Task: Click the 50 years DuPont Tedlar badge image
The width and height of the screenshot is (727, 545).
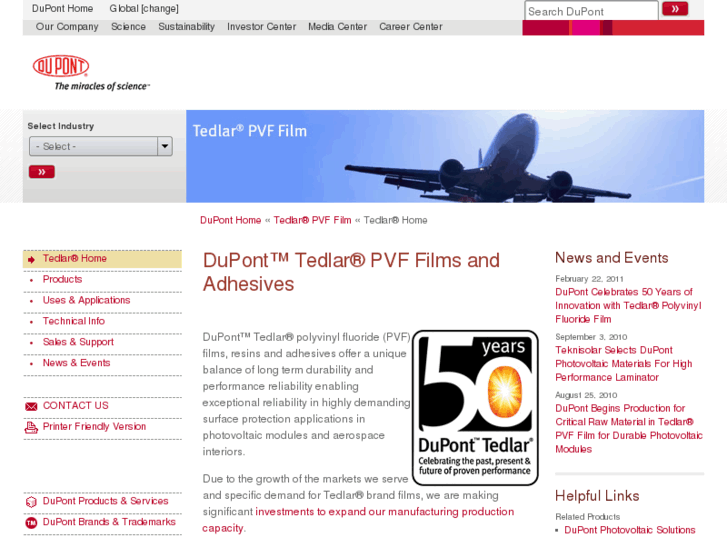Action: click(475, 408)
